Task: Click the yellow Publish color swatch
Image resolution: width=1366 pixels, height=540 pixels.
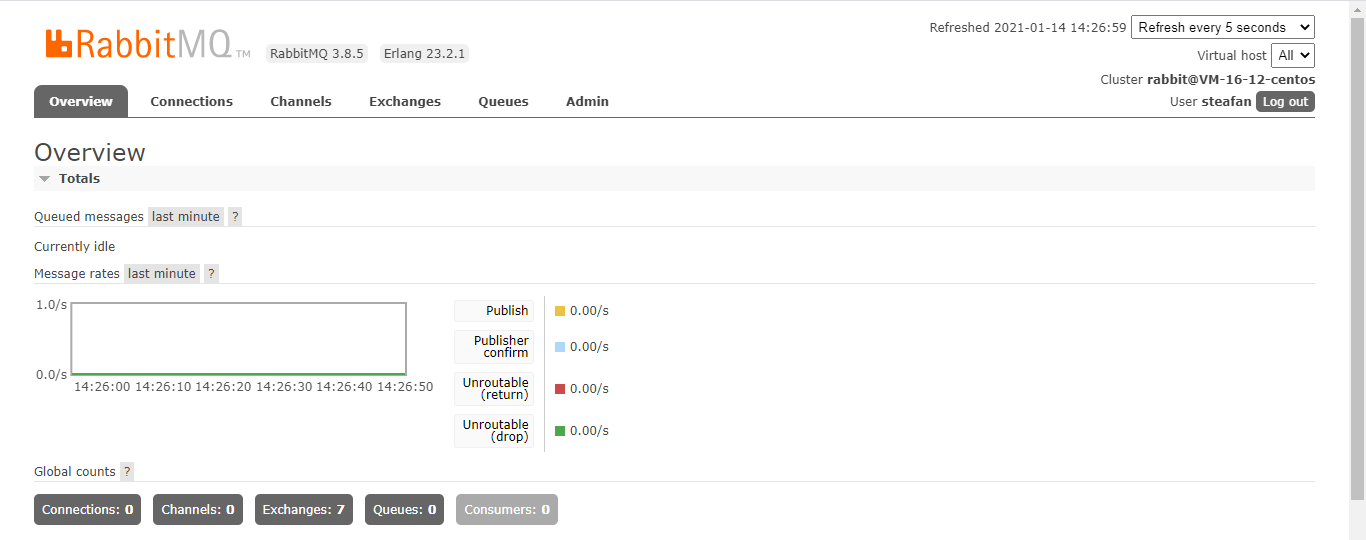Action: click(560, 311)
